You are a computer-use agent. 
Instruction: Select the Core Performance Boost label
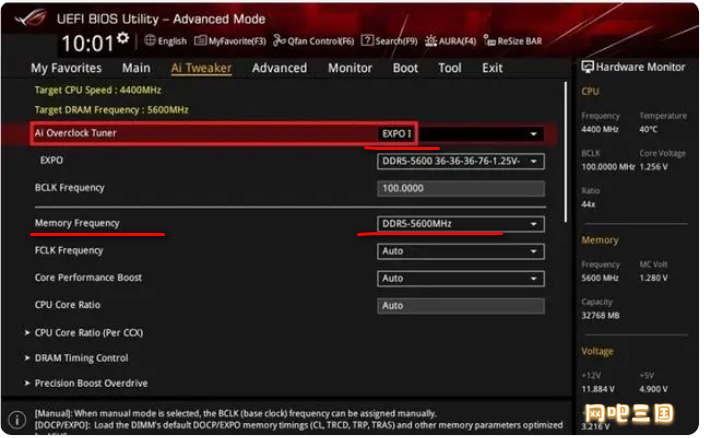pyautogui.click(x=88, y=278)
